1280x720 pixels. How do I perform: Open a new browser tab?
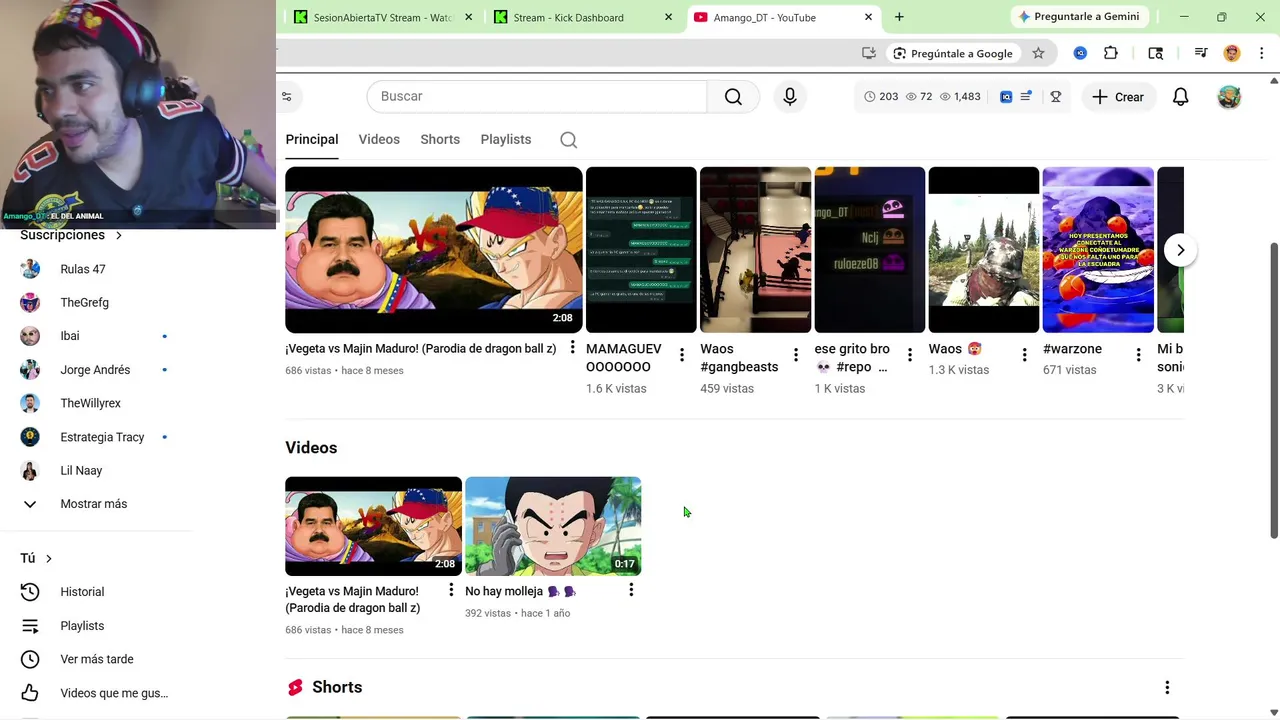coord(899,17)
